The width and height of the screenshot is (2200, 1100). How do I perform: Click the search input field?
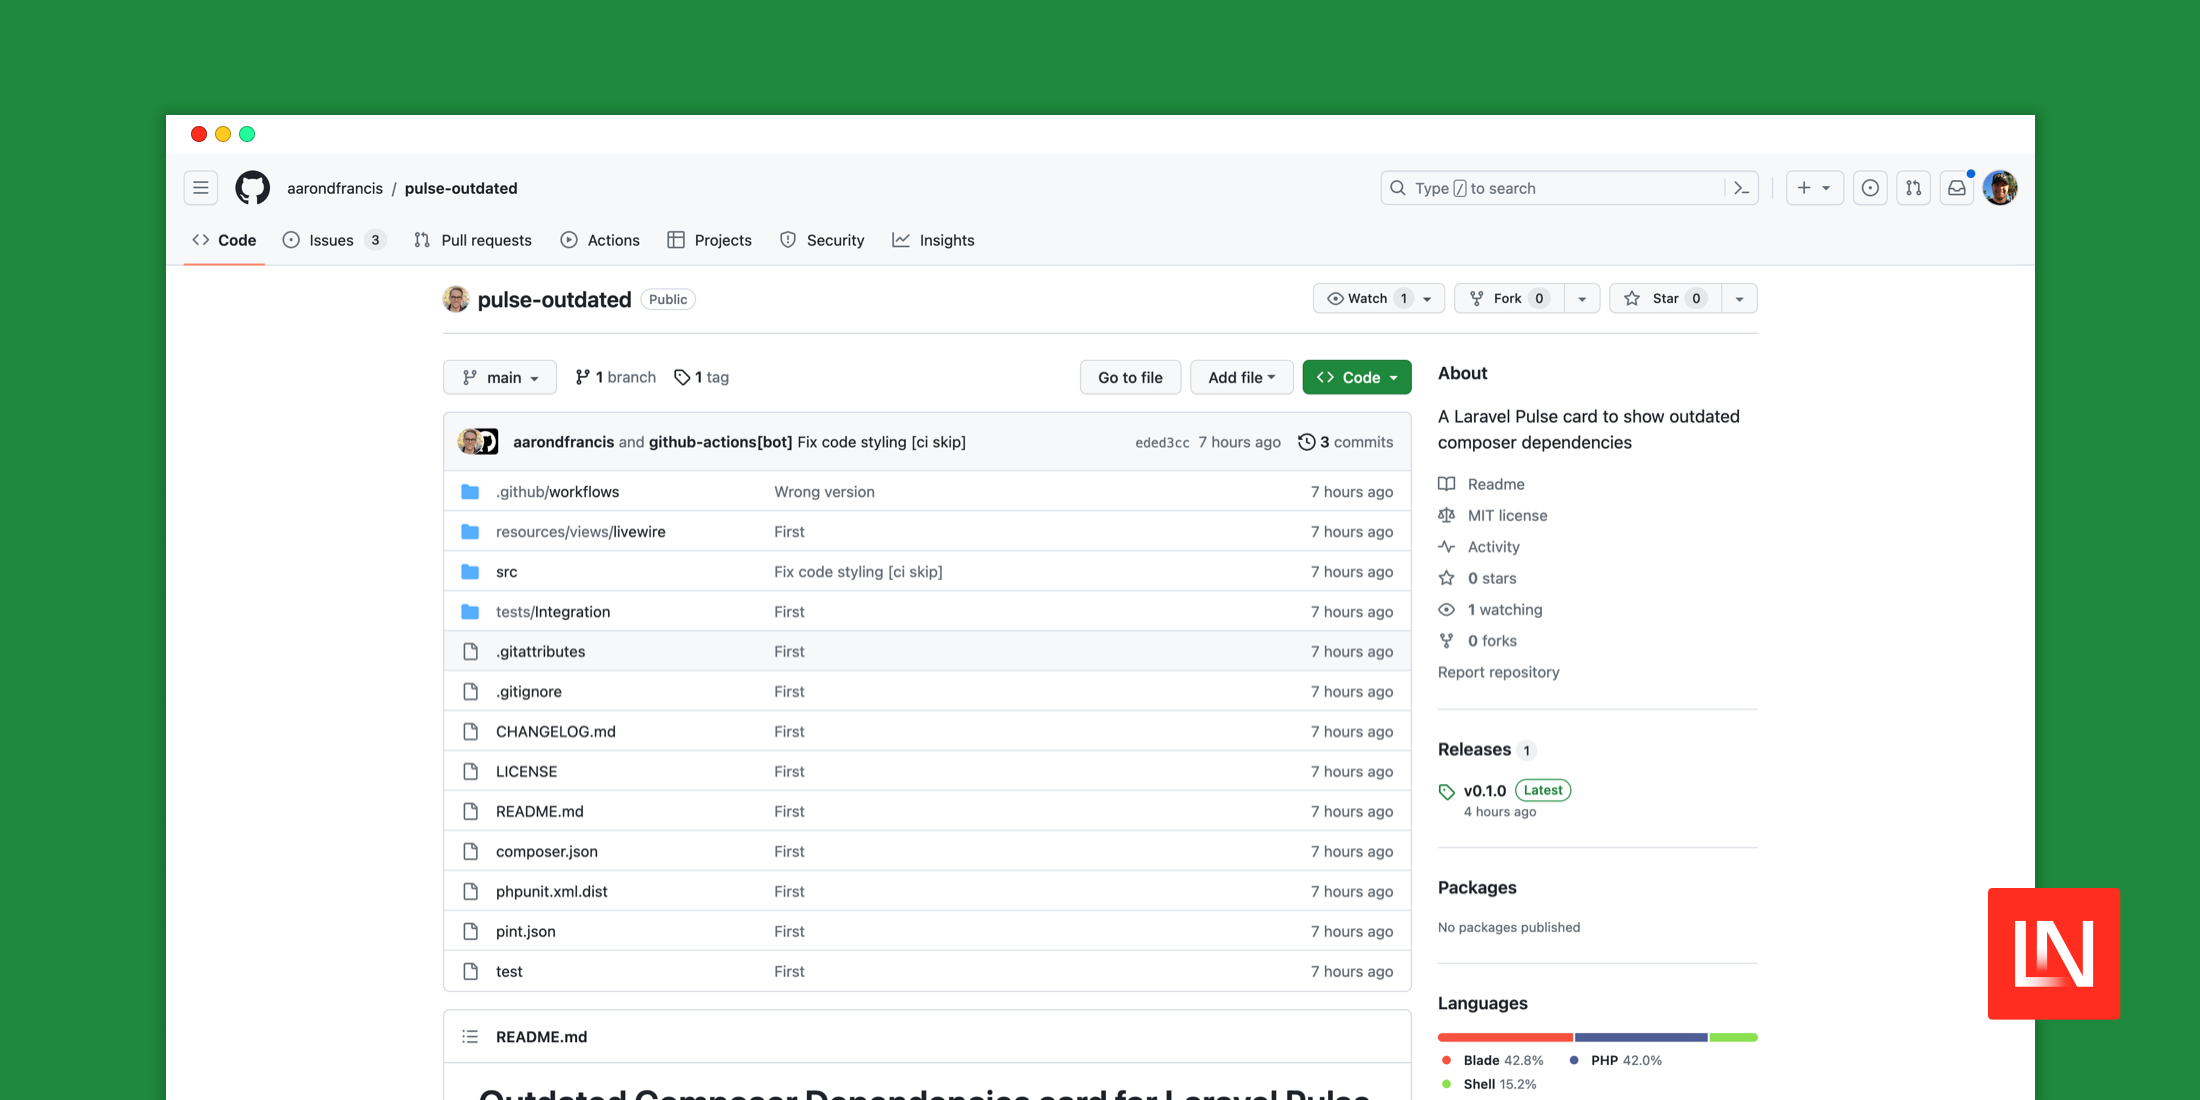1564,187
